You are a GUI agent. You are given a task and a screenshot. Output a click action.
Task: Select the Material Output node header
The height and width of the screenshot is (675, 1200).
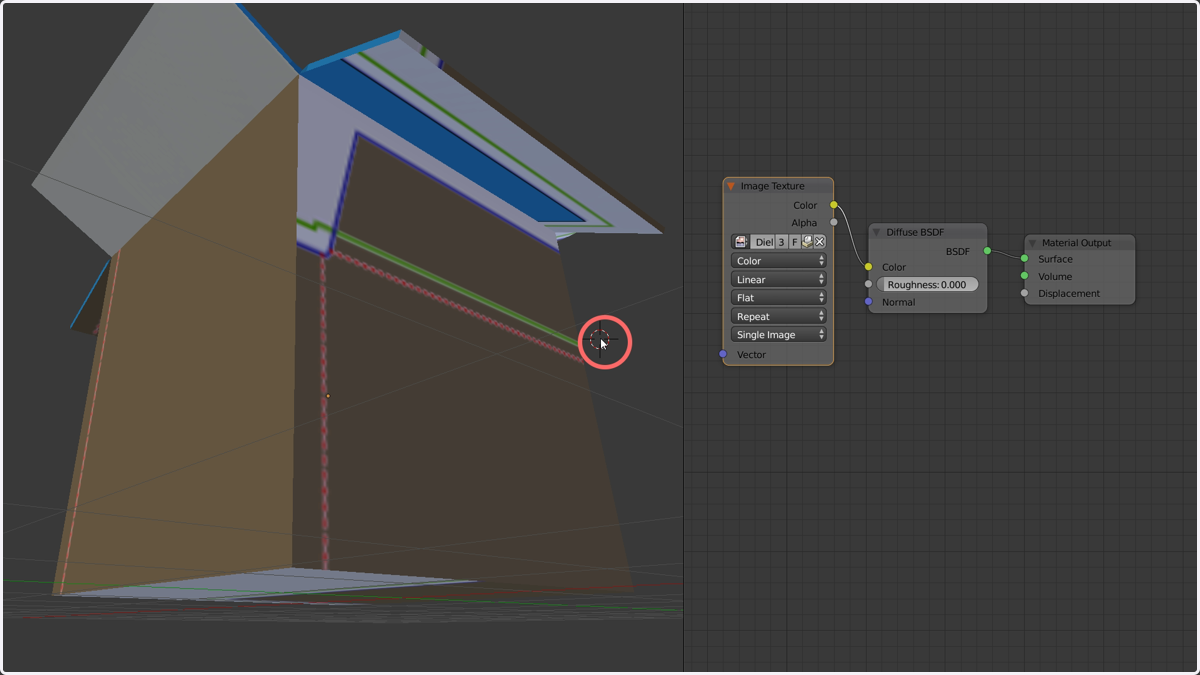(x=1079, y=243)
